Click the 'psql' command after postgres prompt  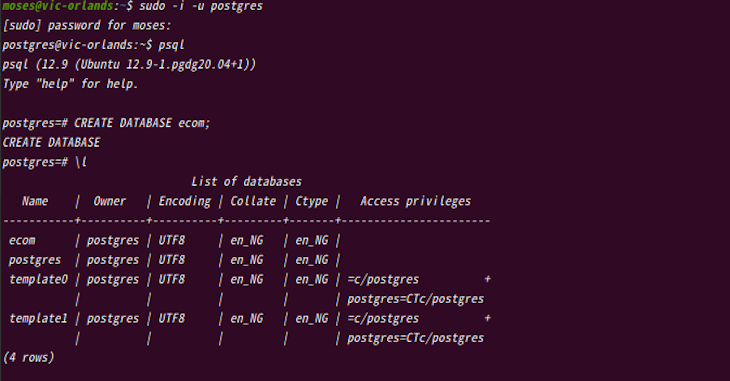(171, 45)
